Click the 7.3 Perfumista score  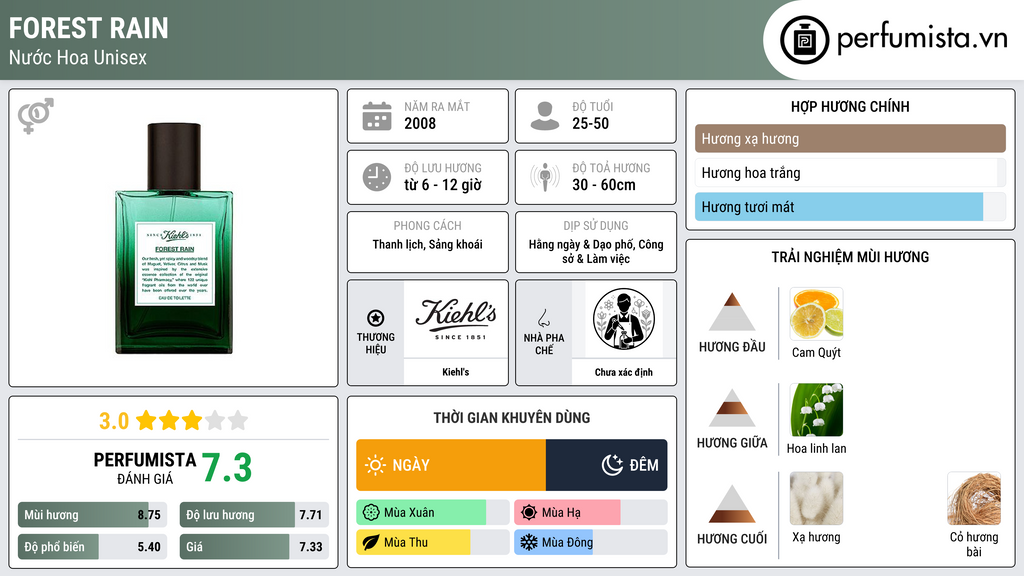click(x=227, y=468)
